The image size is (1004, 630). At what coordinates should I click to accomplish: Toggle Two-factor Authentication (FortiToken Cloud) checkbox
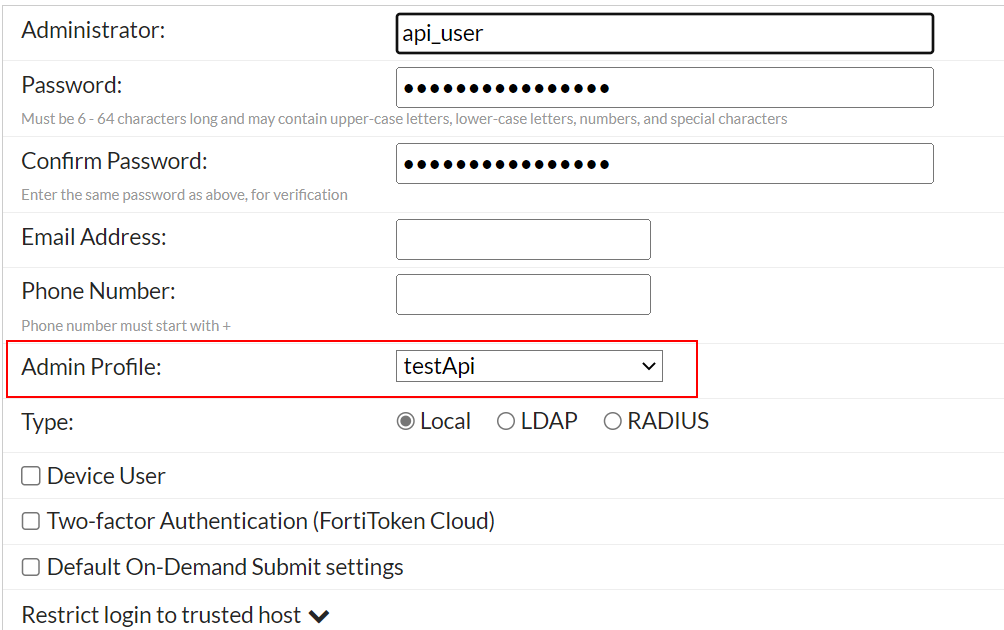31,522
